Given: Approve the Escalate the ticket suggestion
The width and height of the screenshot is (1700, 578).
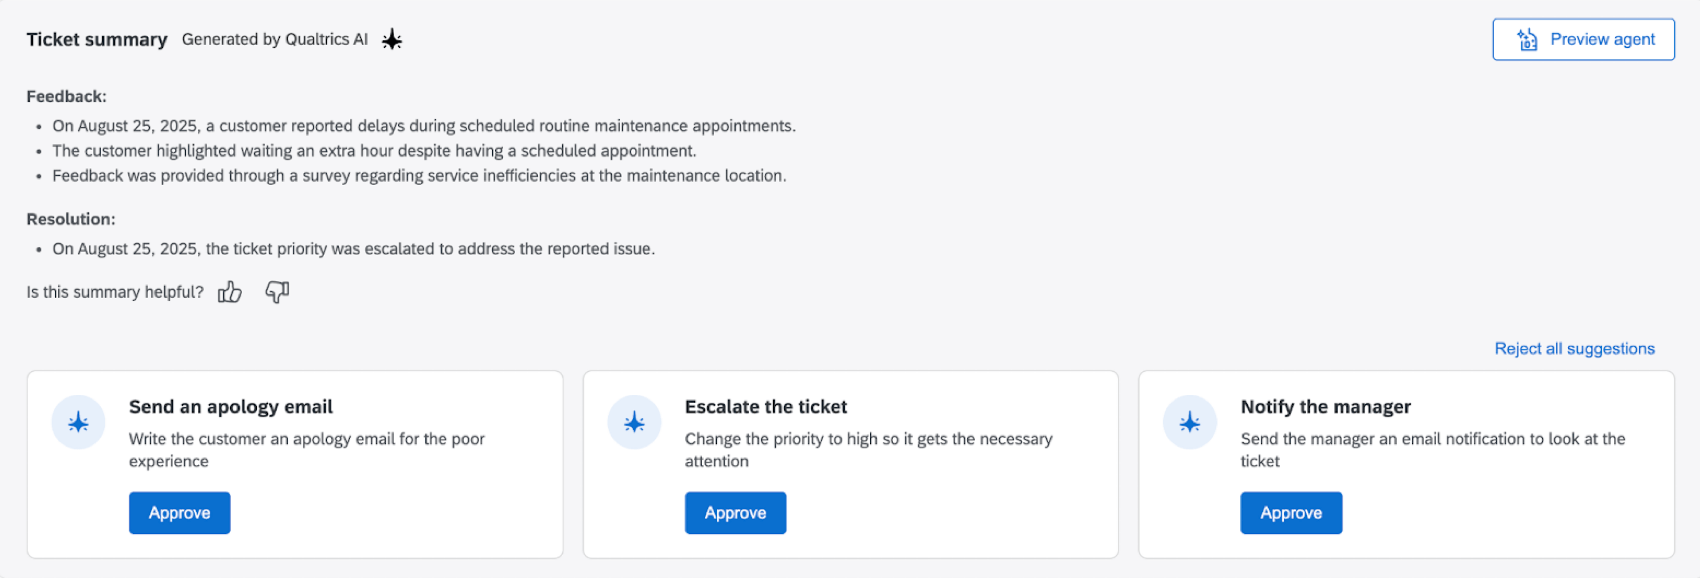Looking at the screenshot, I should coord(735,512).
